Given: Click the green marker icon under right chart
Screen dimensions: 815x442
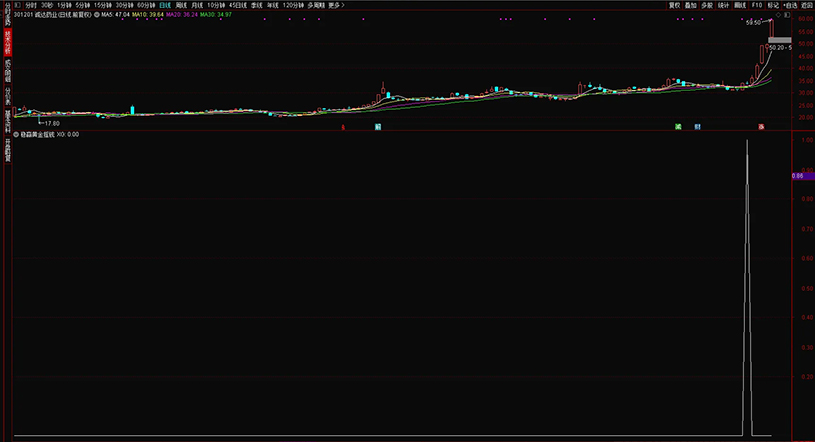Looking at the screenshot, I should (x=678, y=127).
